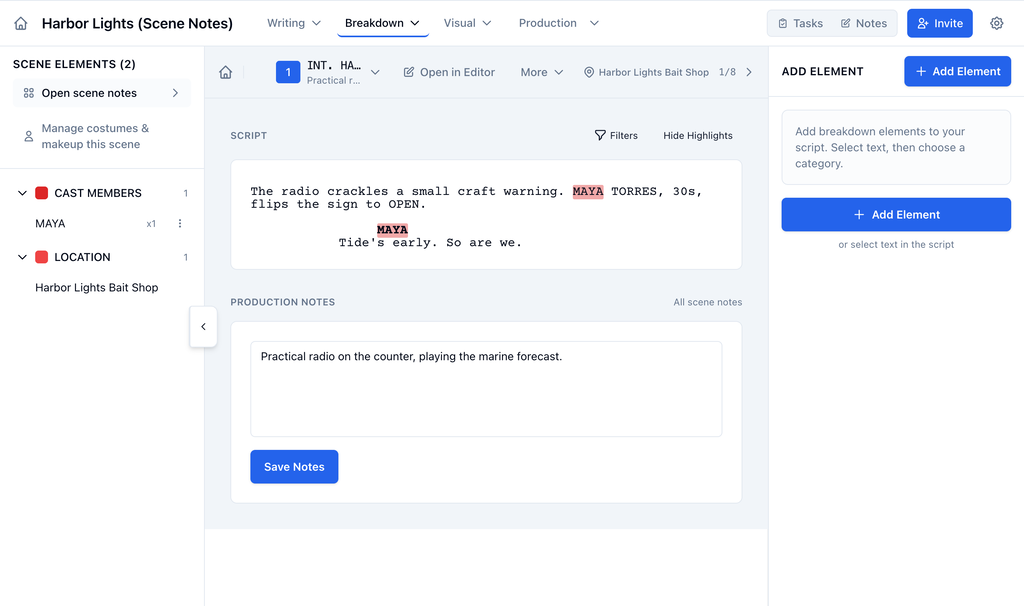Click the dialogue "Tide's early. So are we."
Image resolution: width=1024 pixels, height=606 pixels.
[x=430, y=242]
